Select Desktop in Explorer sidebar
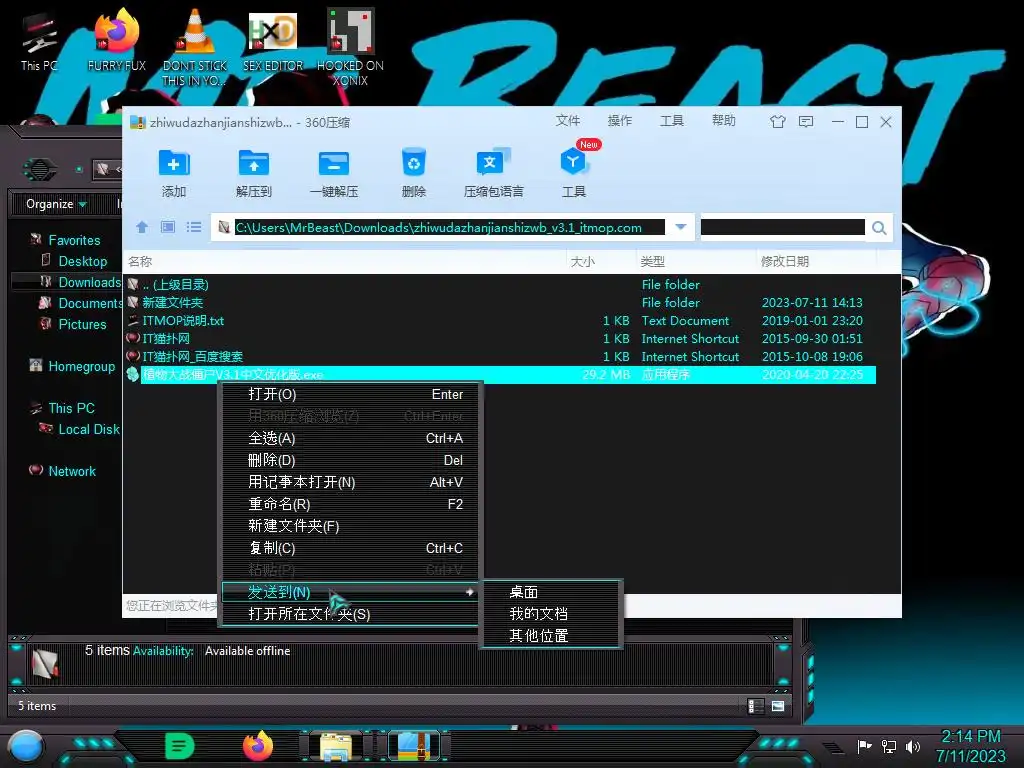 click(83, 261)
